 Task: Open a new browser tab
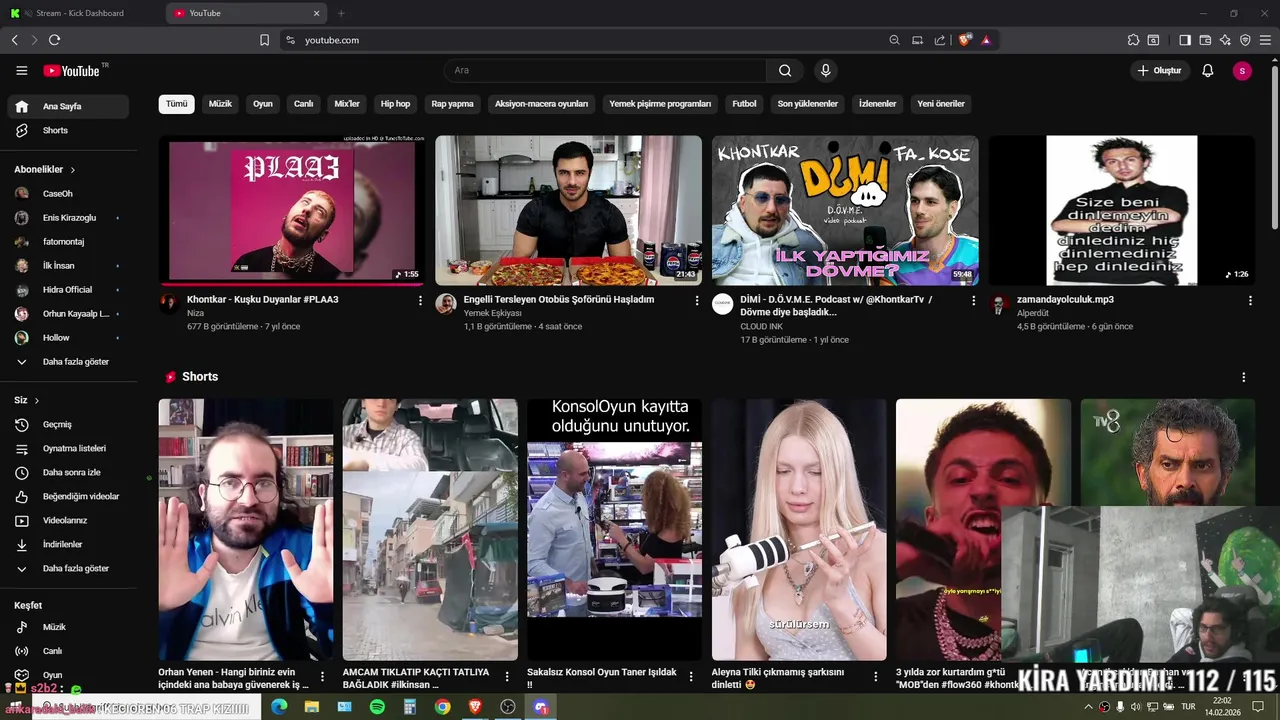pos(341,13)
